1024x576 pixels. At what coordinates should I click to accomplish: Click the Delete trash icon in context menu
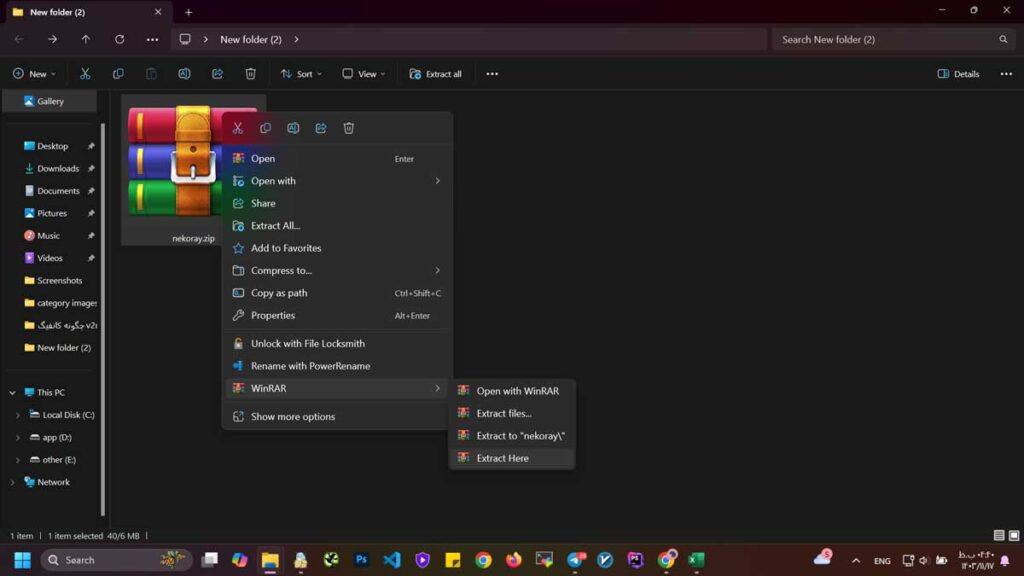[x=349, y=128]
